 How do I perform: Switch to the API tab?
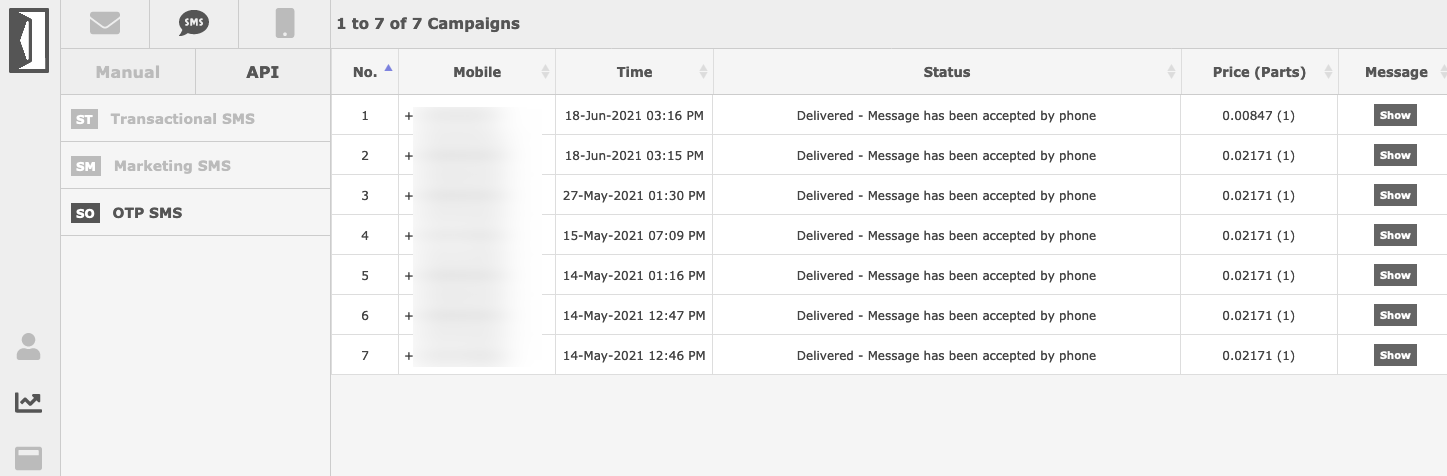pos(262,72)
